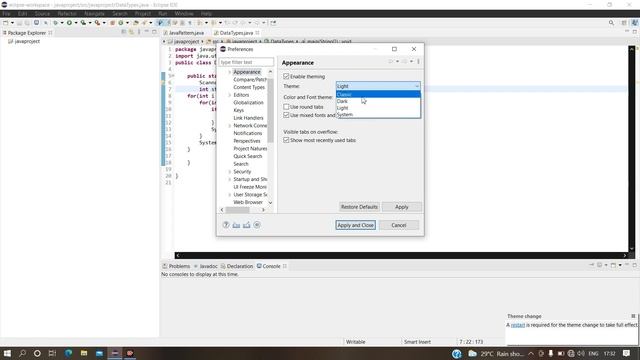The height and width of the screenshot is (360, 640).
Task: Click the External Tools red toolbox icon
Action: click(x=98, y=23)
